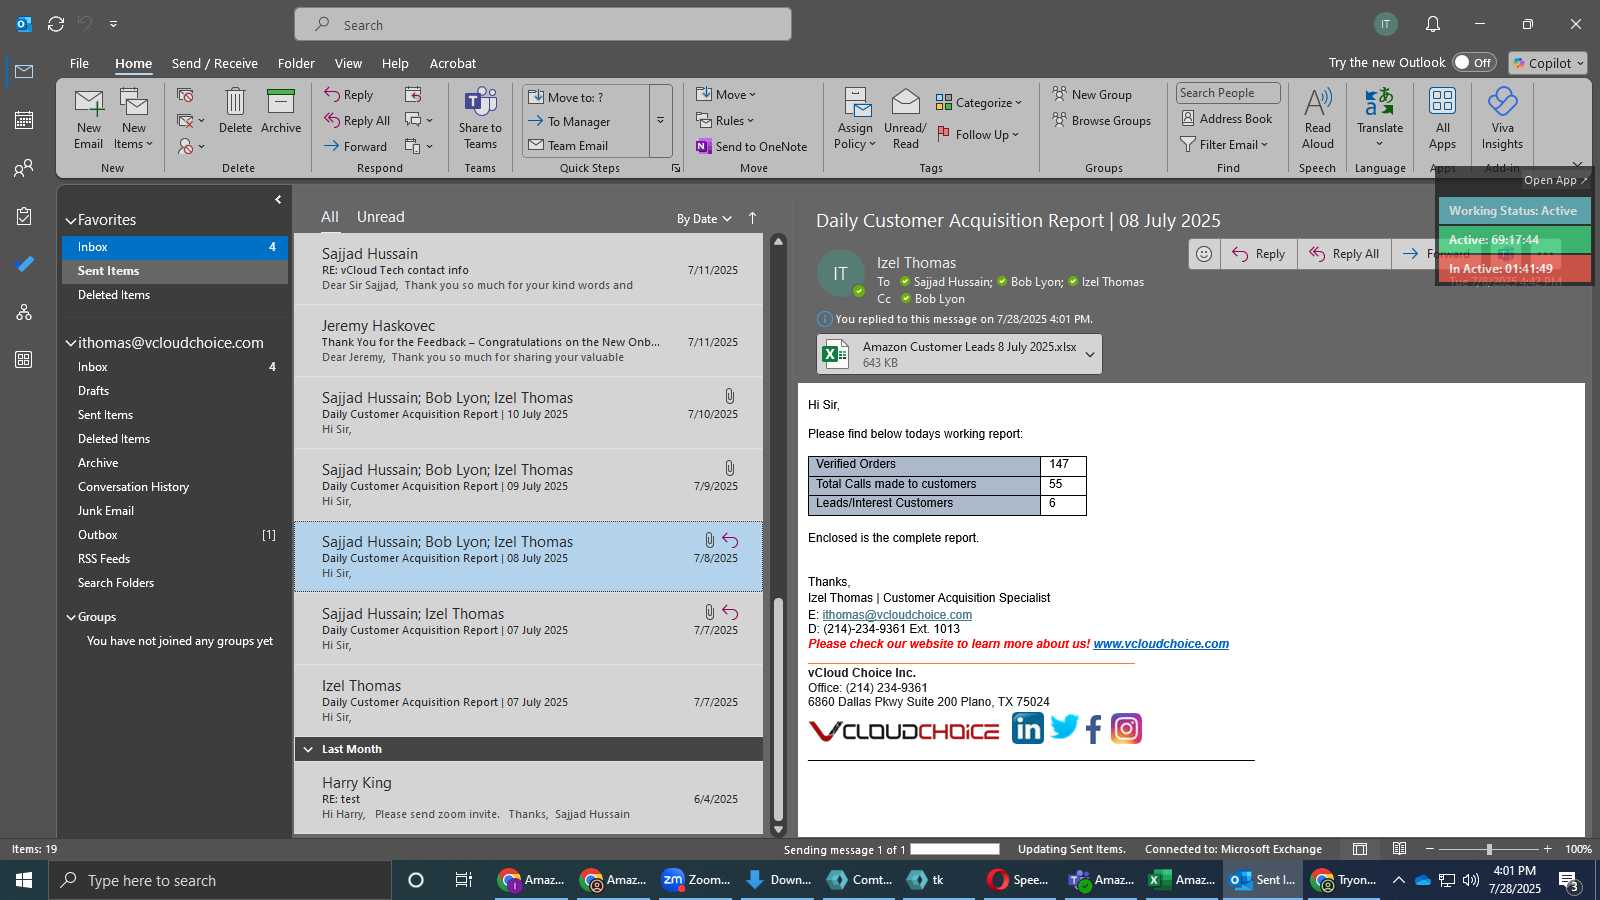1600x900 pixels.
Task: Switch to Unread filter
Action: (381, 217)
